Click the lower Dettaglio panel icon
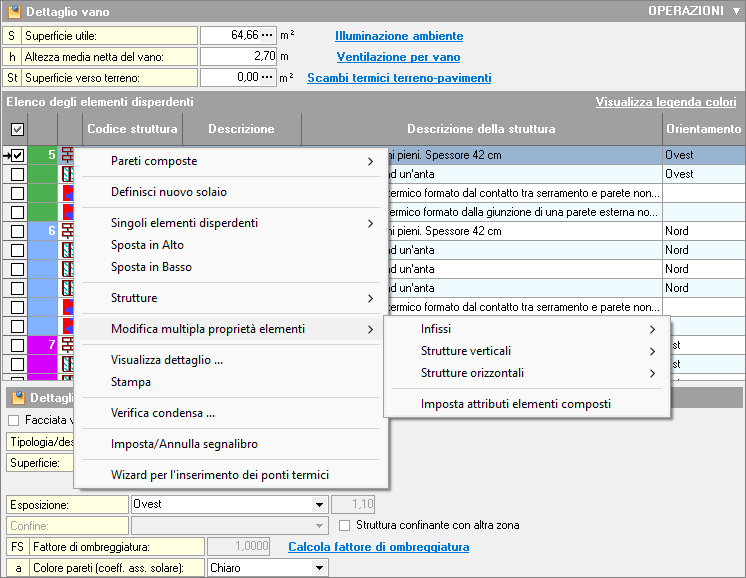The width and height of the screenshot is (746, 578). pyautogui.click(x=18, y=398)
